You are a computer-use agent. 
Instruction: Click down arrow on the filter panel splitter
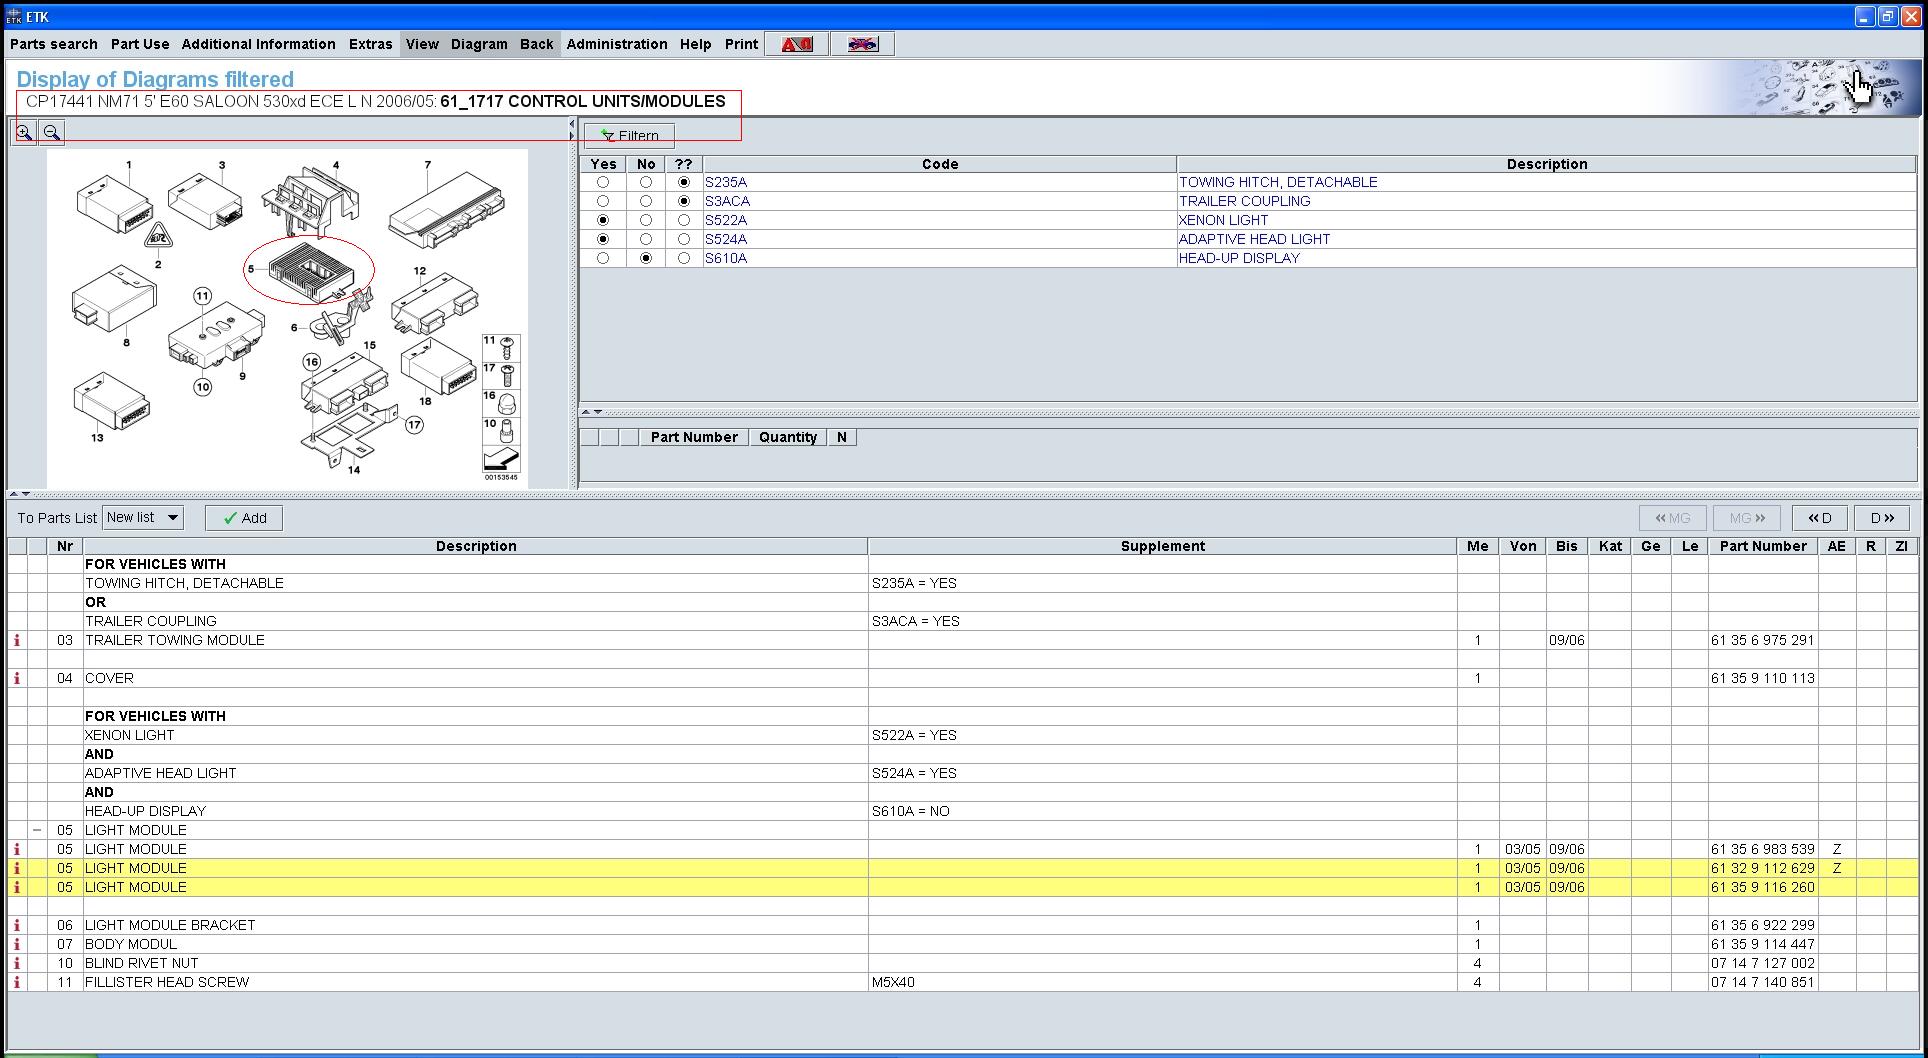pyautogui.click(x=598, y=411)
